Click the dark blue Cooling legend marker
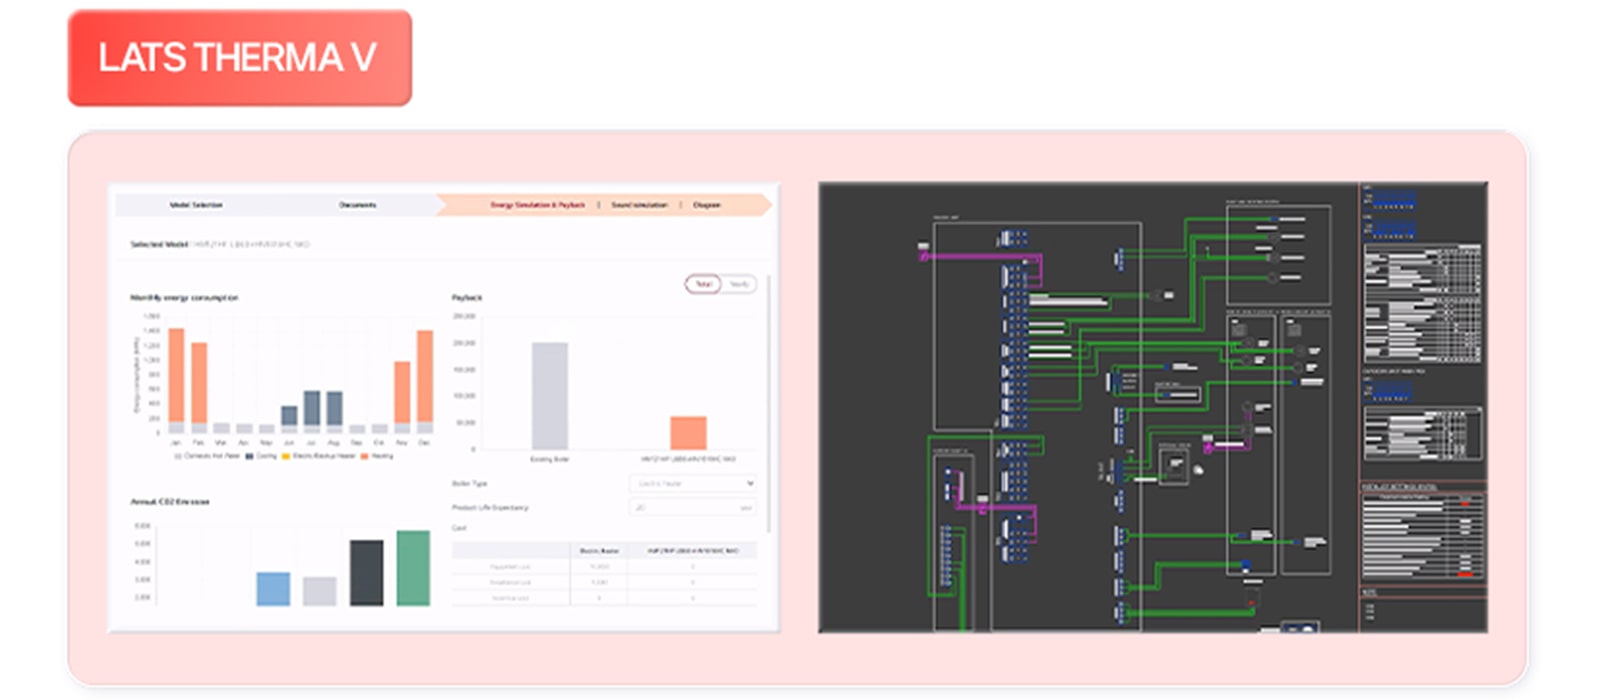 click(x=249, y=456)
